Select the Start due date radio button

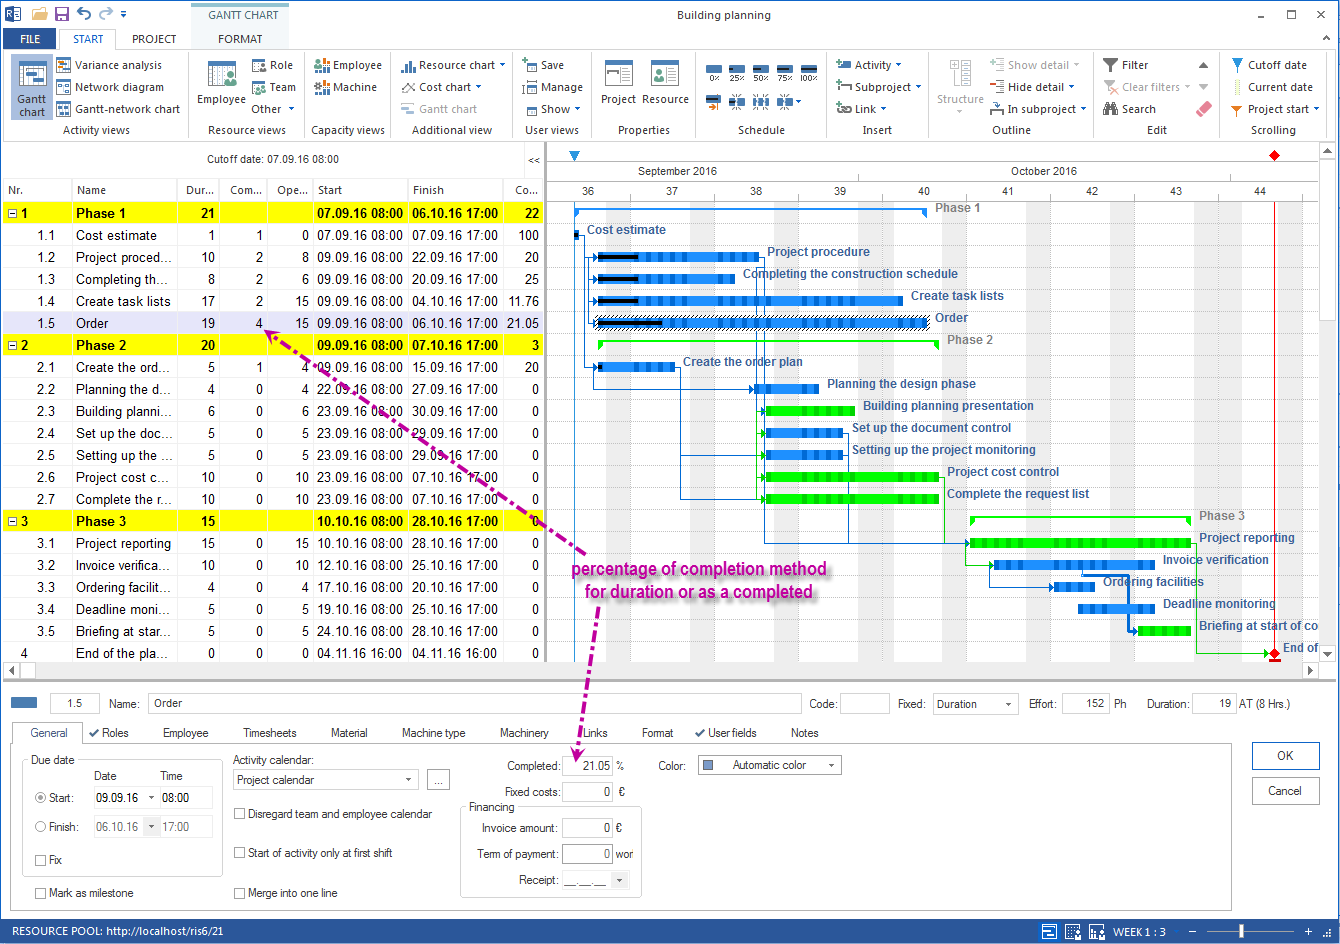[x=40, y=798]
